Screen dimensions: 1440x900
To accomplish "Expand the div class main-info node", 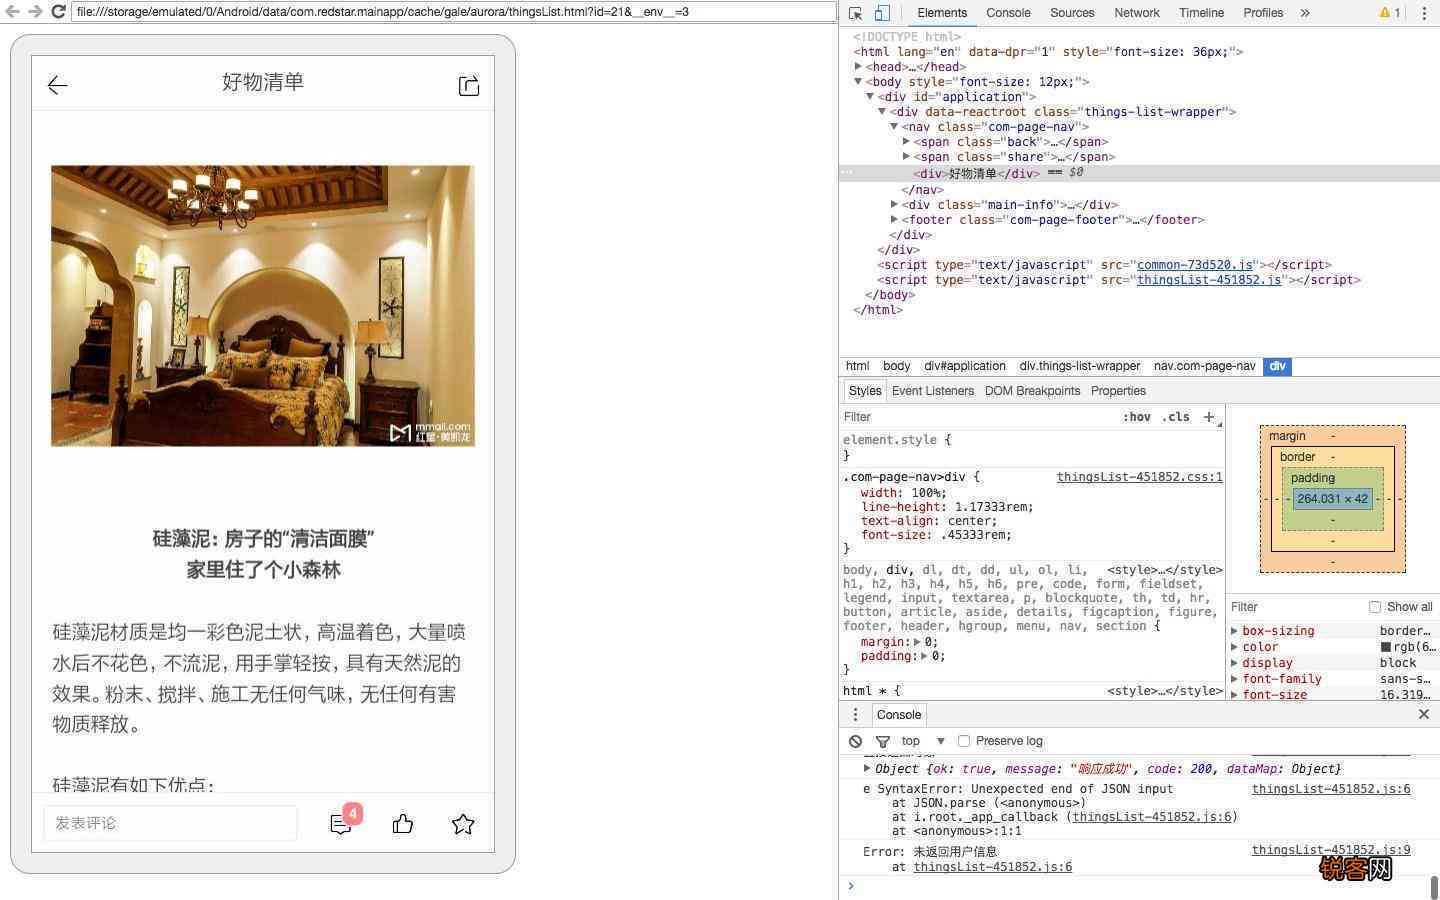I will (x=894, y=205).
